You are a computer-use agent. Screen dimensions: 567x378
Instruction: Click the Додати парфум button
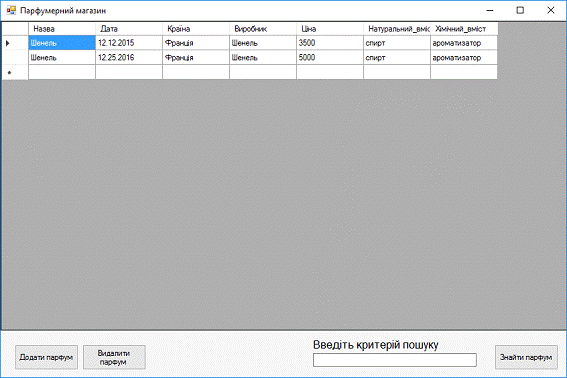pos(46,357)
